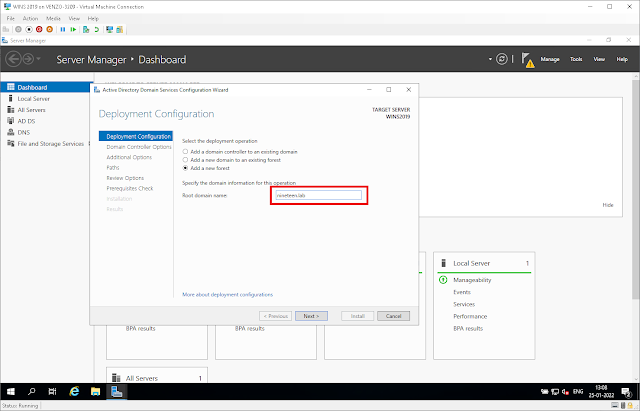Viewport: 640px width, 411px height.
Task: Open VM Connection's View menu
Action: [x=74, y=18]
